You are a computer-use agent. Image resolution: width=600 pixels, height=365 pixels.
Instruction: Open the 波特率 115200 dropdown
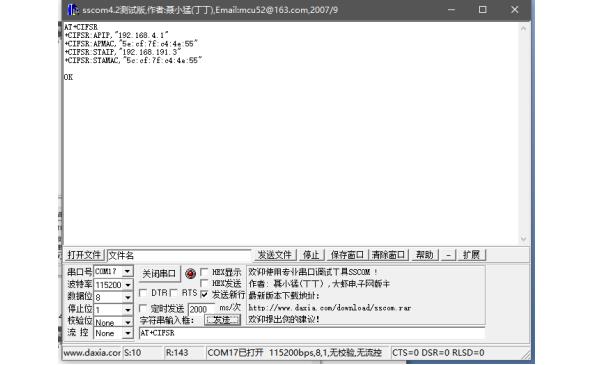[x=127, y=285]
